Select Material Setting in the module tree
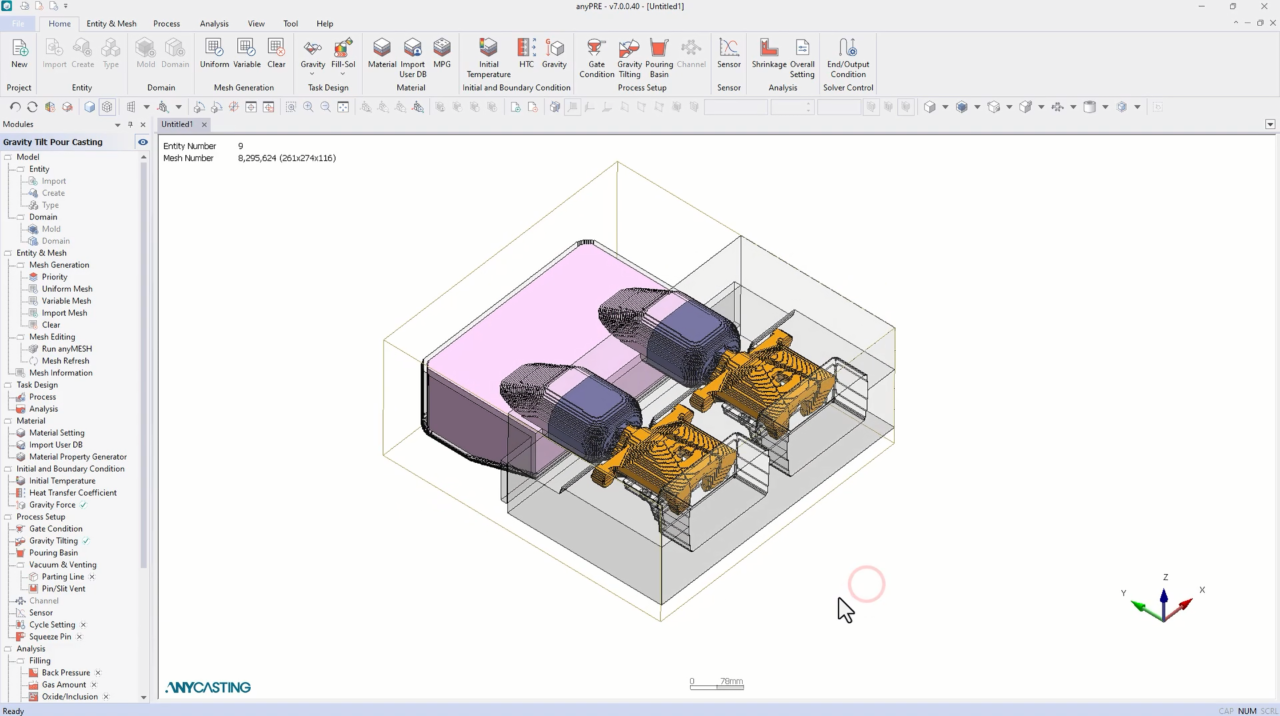The height and width of the screenshot is (716, 1280). pyautogui.click(x=57, y=433)
